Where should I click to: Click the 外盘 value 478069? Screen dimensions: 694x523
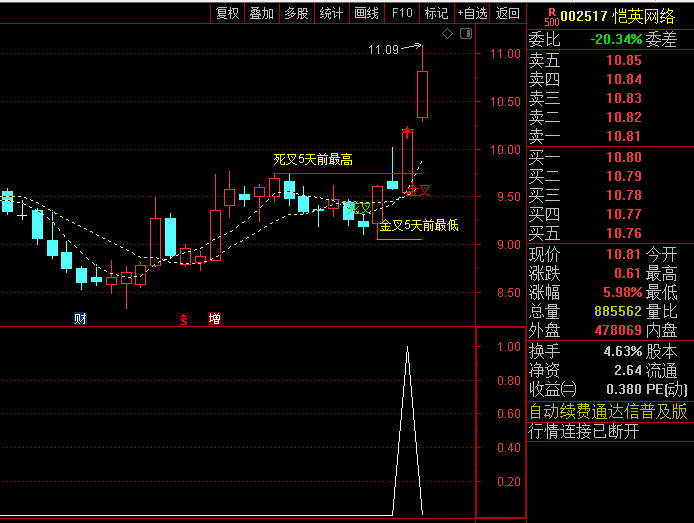[x=618, y=331]
